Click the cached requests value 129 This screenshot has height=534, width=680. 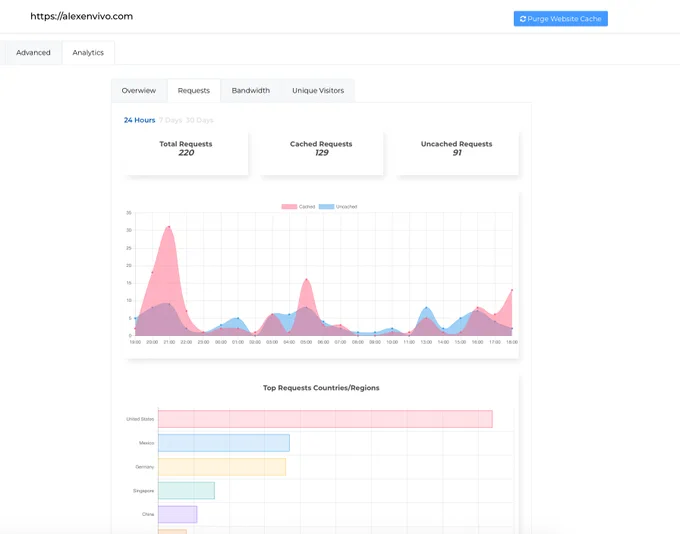(321, 153)
